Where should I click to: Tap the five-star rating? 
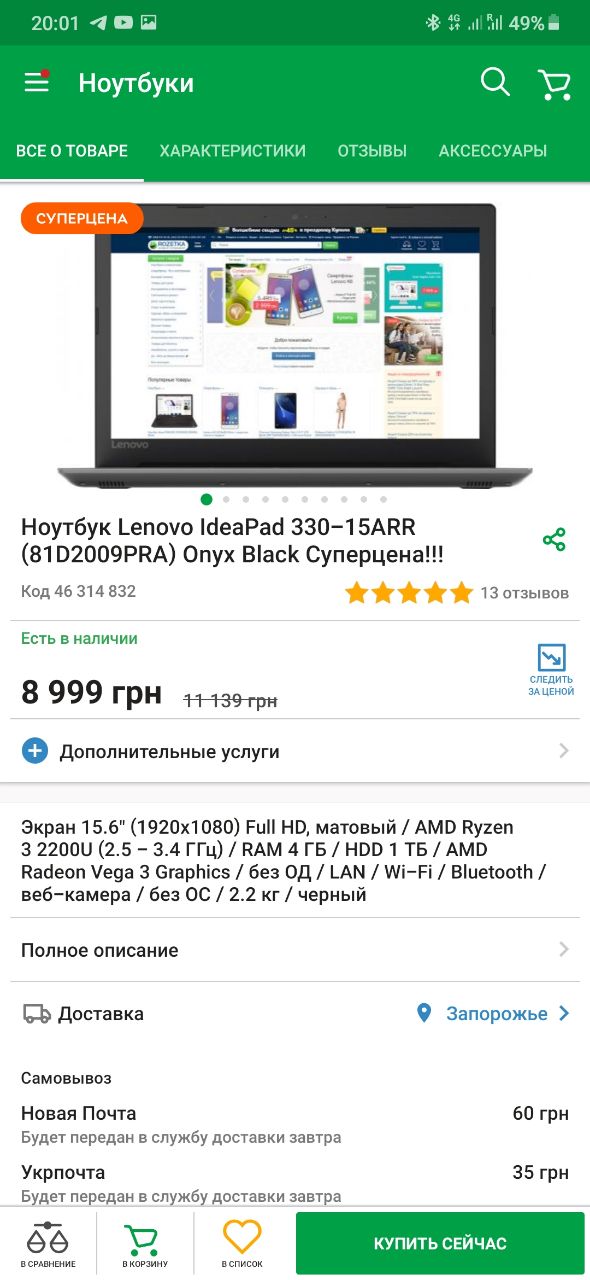point(408,593)
